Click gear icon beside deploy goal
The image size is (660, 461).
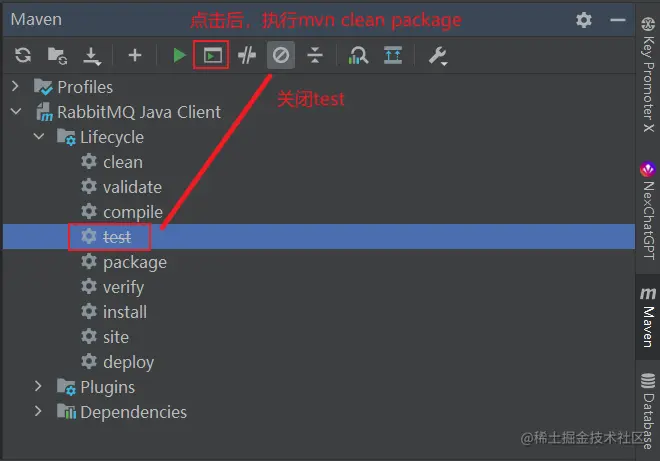89,361
